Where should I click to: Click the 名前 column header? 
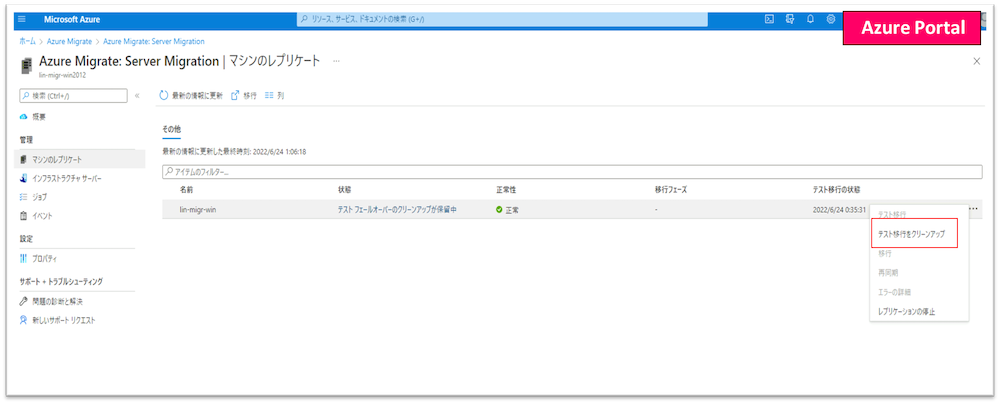(186, 190)
